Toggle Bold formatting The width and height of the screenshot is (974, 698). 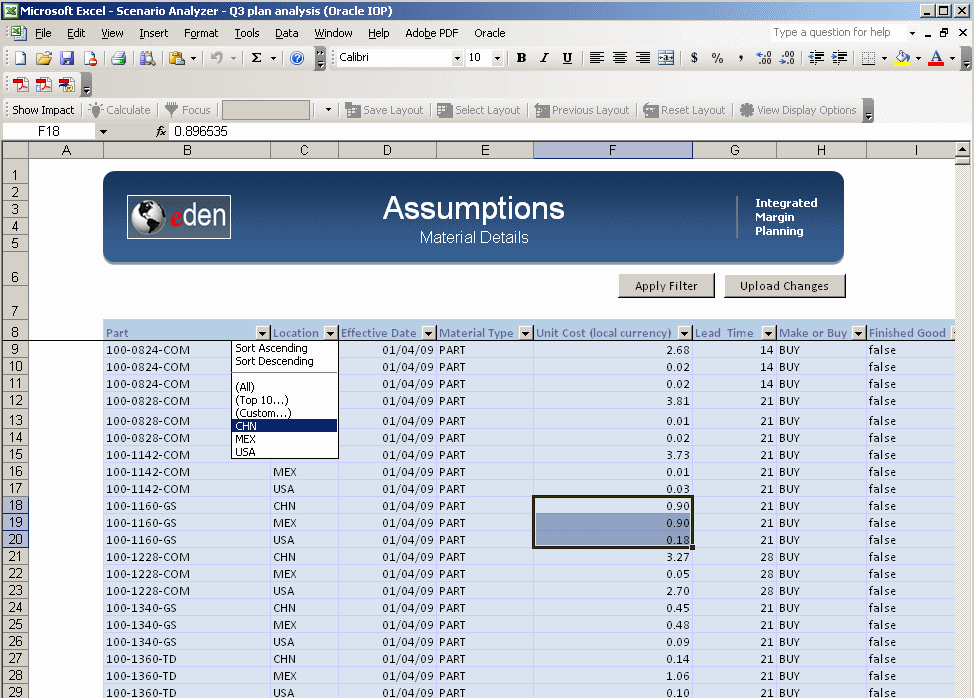click(x=522, y=58)
